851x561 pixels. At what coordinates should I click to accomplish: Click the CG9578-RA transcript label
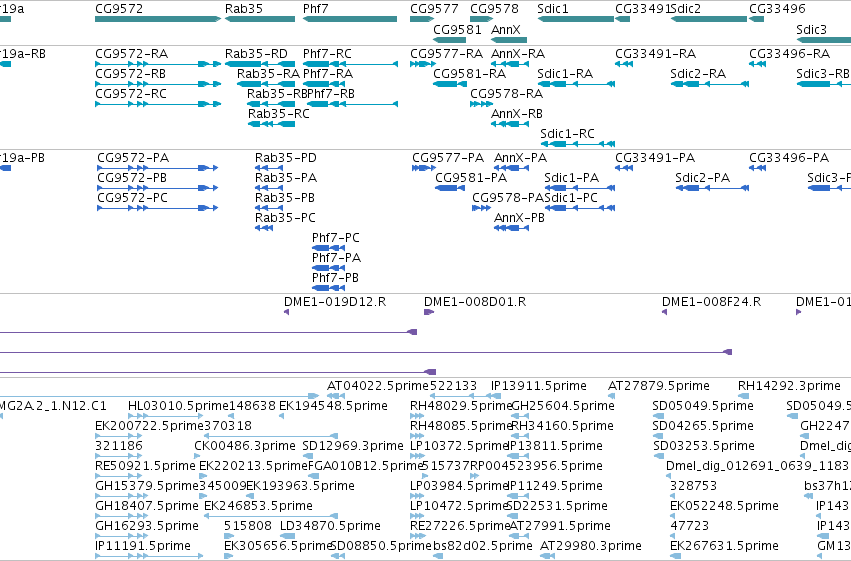click(x=506, y=94)
